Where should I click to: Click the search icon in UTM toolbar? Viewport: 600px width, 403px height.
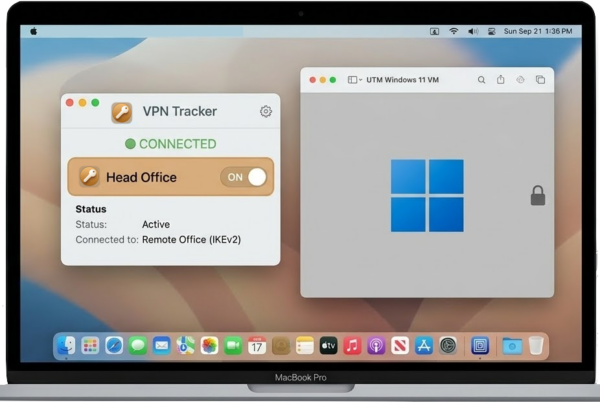click(x=481, y=80)
